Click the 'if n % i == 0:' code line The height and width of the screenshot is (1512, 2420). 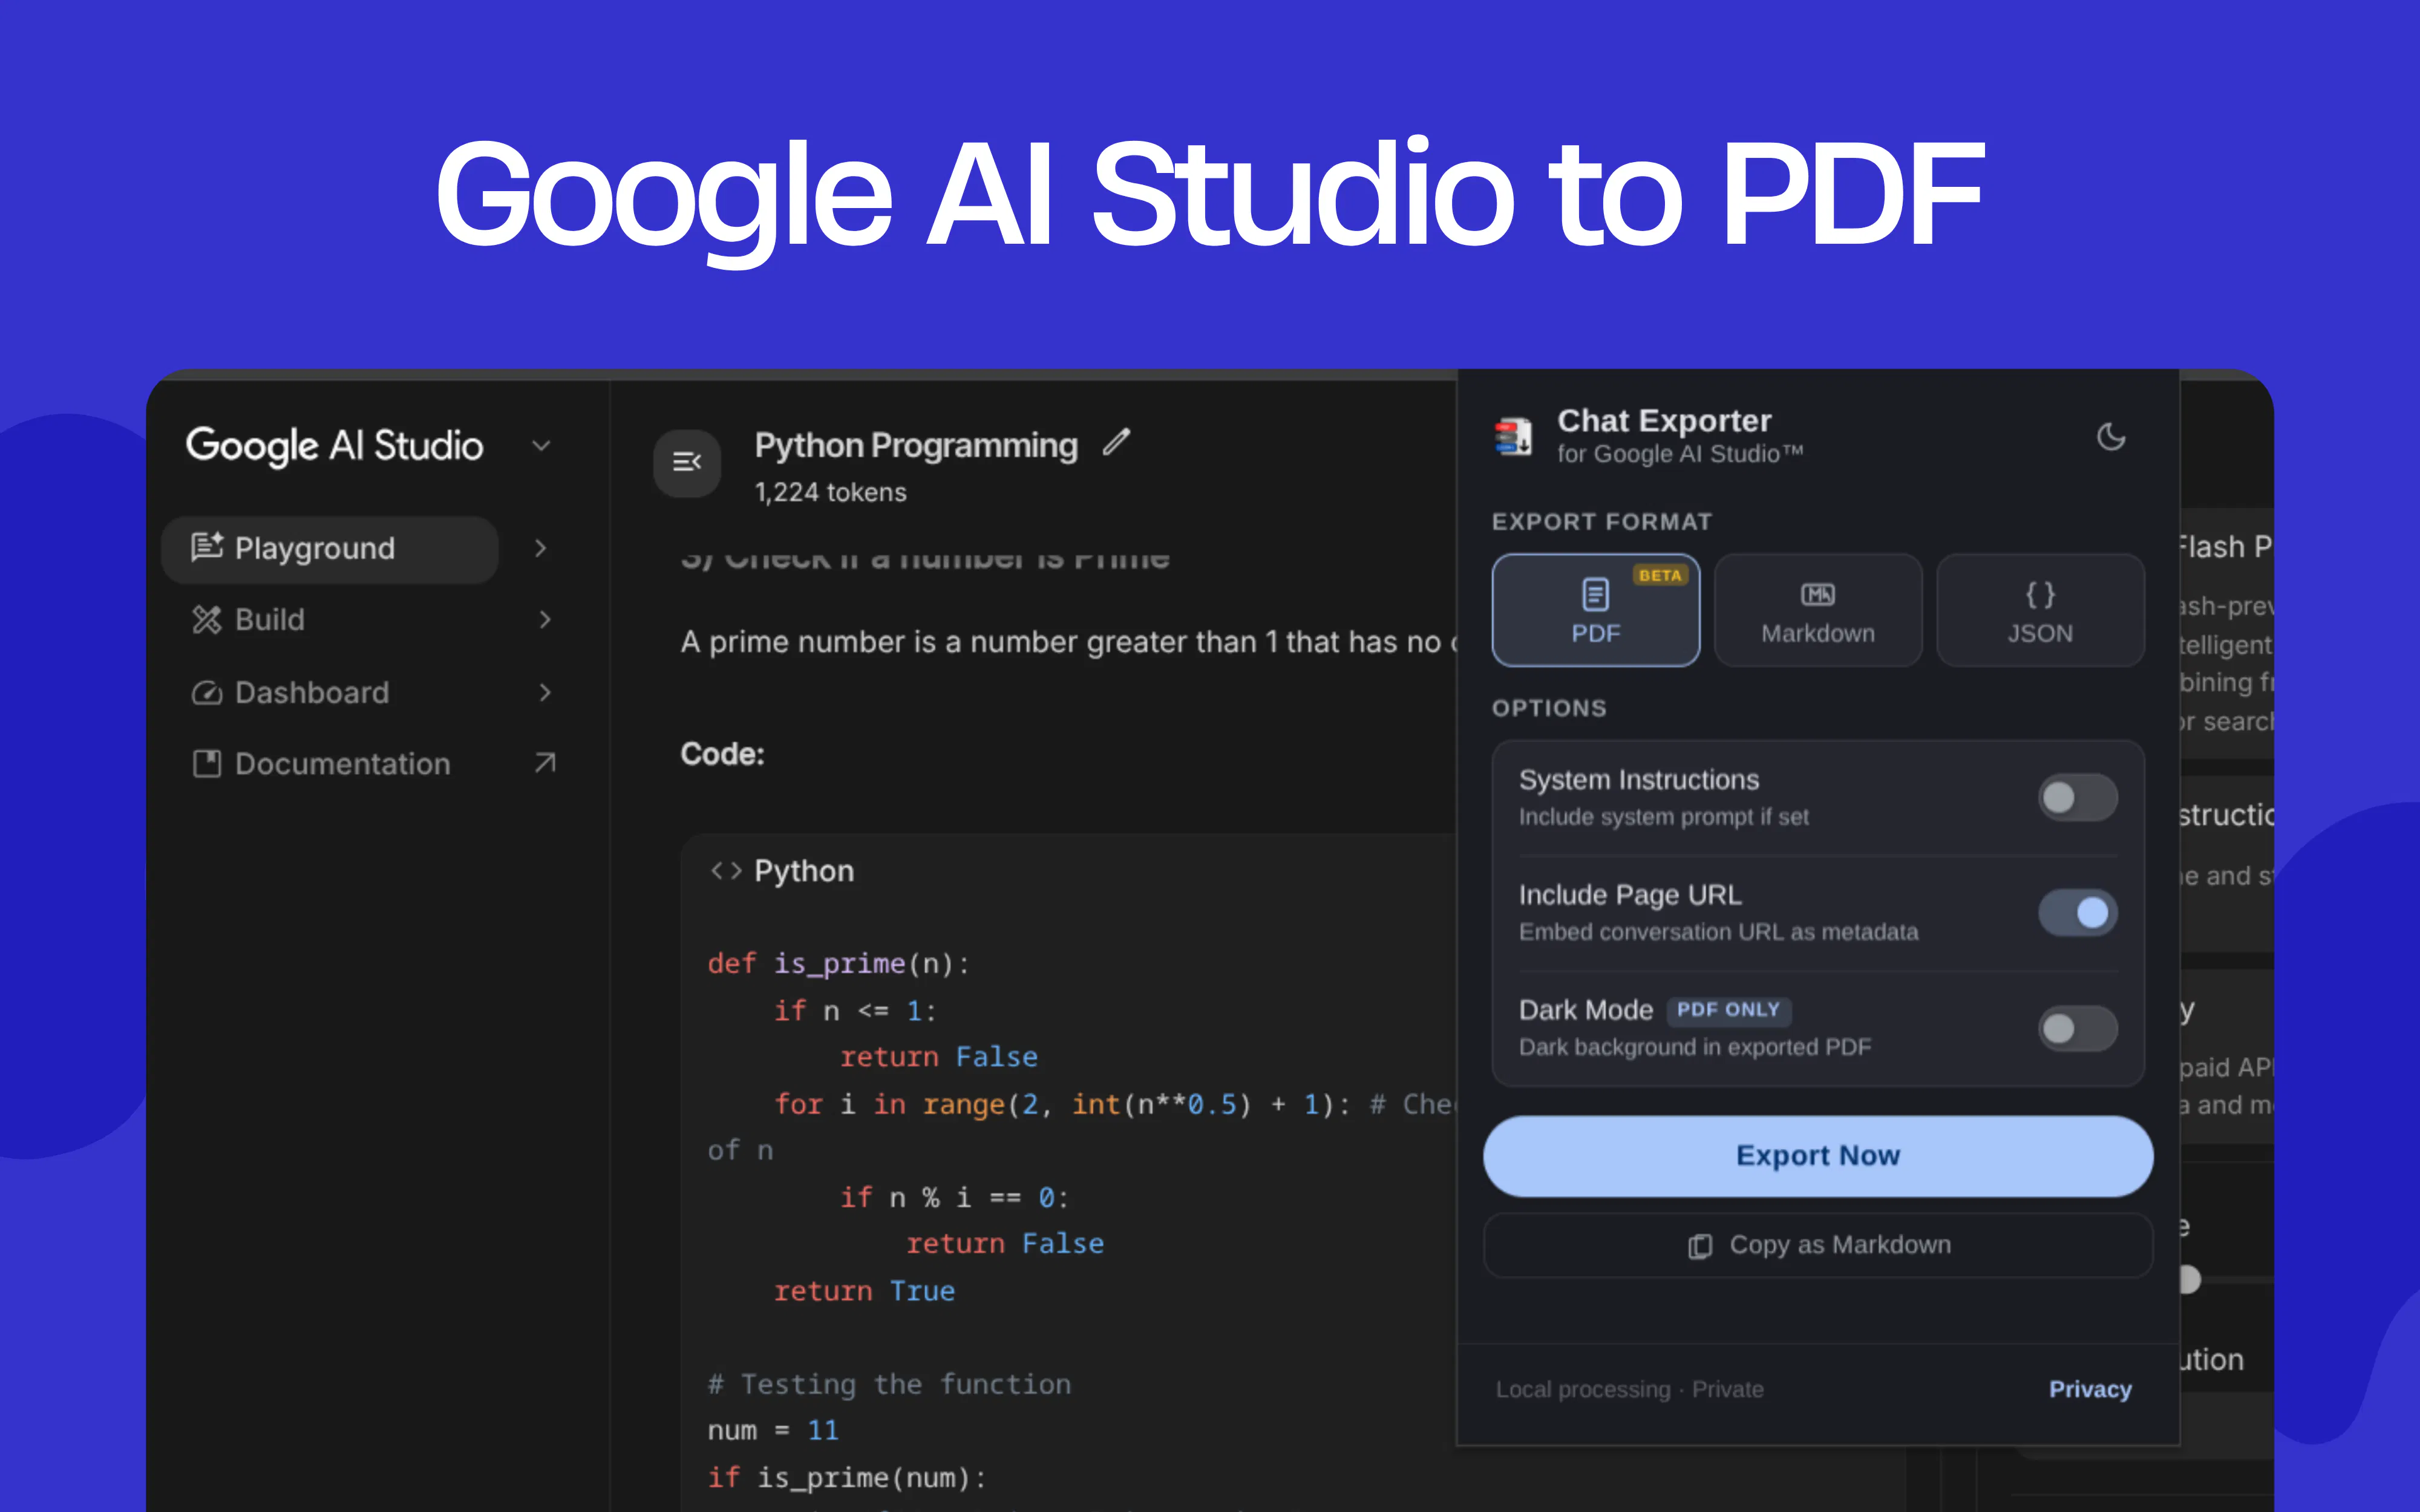[x=955, y=1198]
